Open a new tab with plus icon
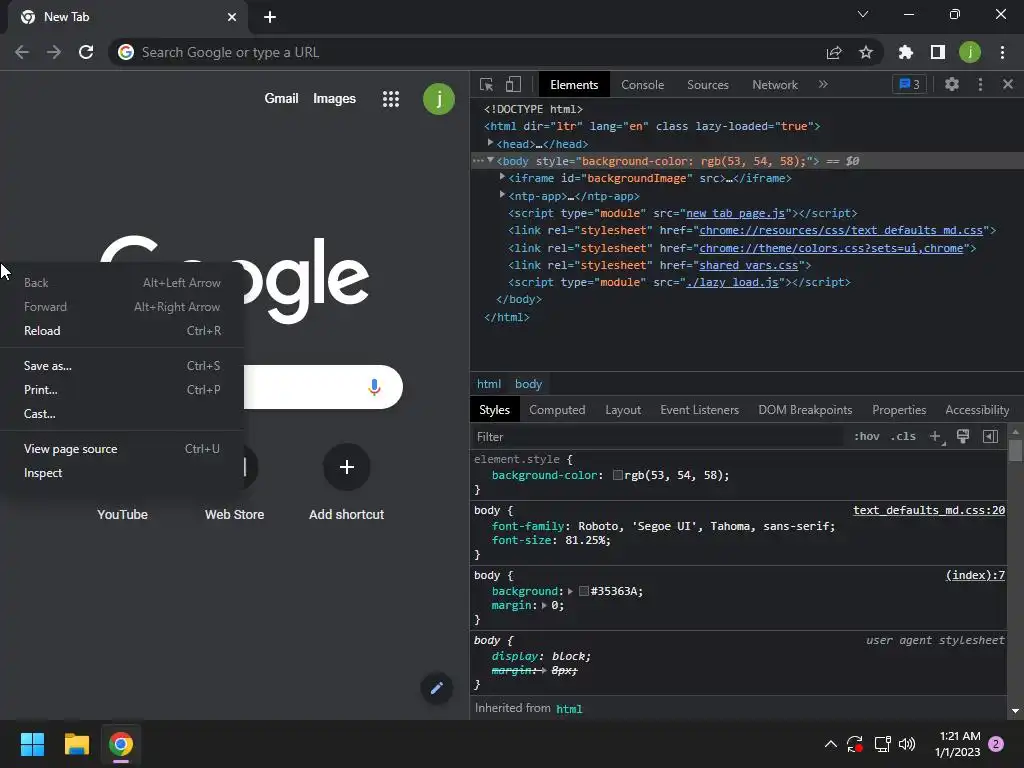Image resolution: width=1024 pixels, height=768 pixels. [x=270, y=17]
